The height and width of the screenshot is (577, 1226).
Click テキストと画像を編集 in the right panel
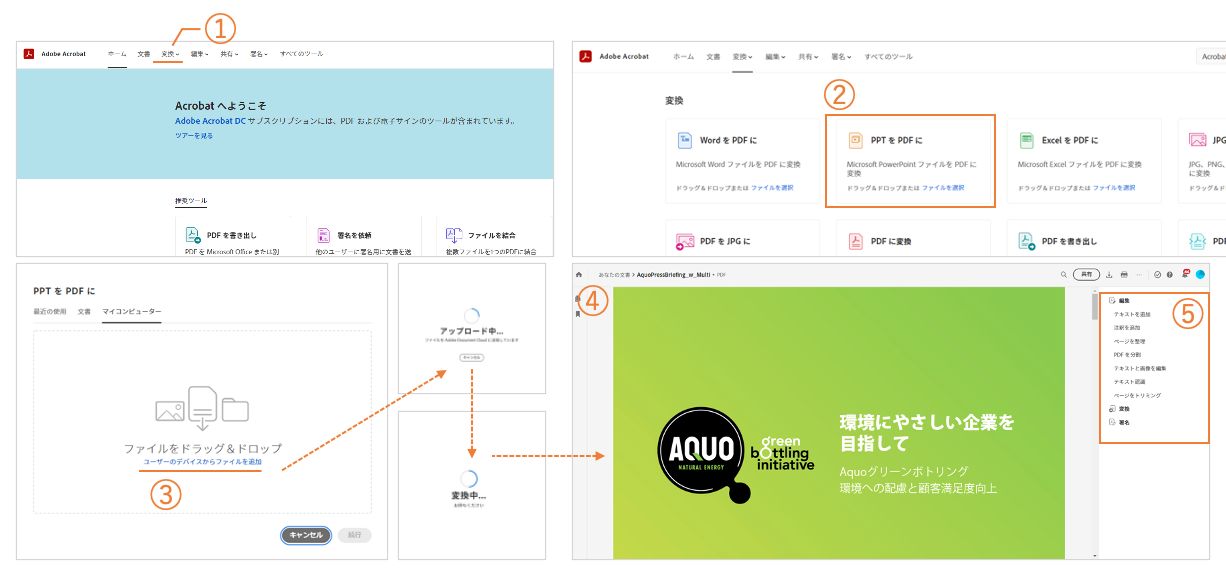pos(1140,368)
